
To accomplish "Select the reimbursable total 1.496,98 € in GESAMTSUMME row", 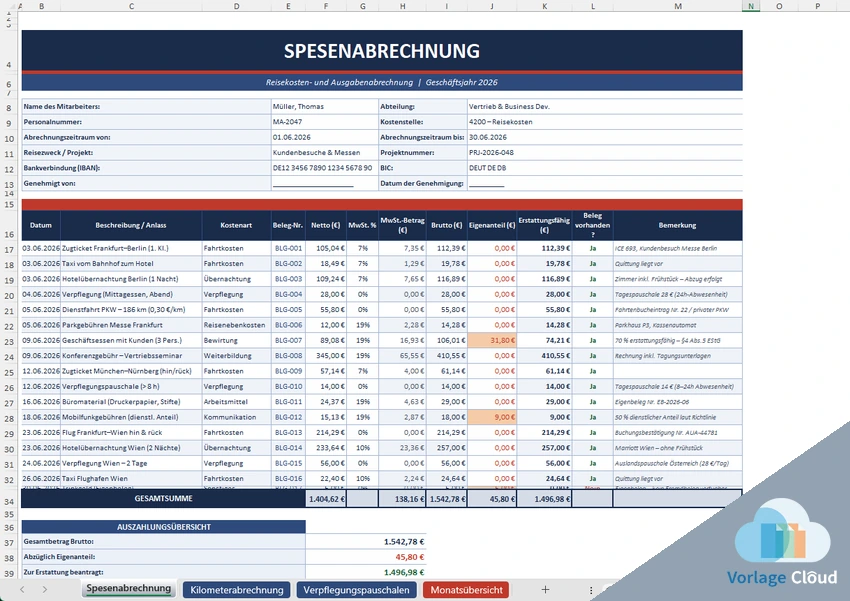I will (x=544, y=499).
